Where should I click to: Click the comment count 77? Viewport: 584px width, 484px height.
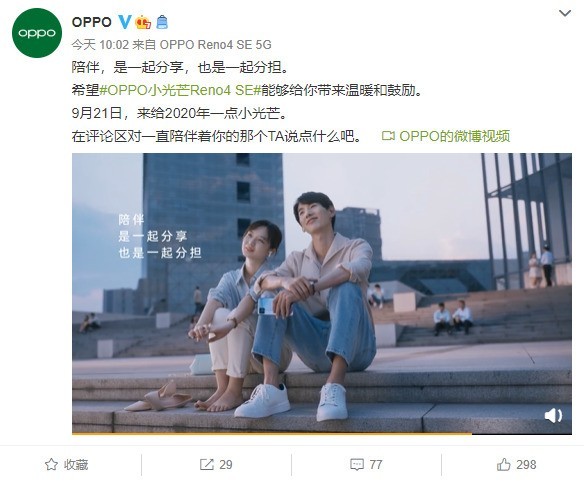tap(376, 465)
